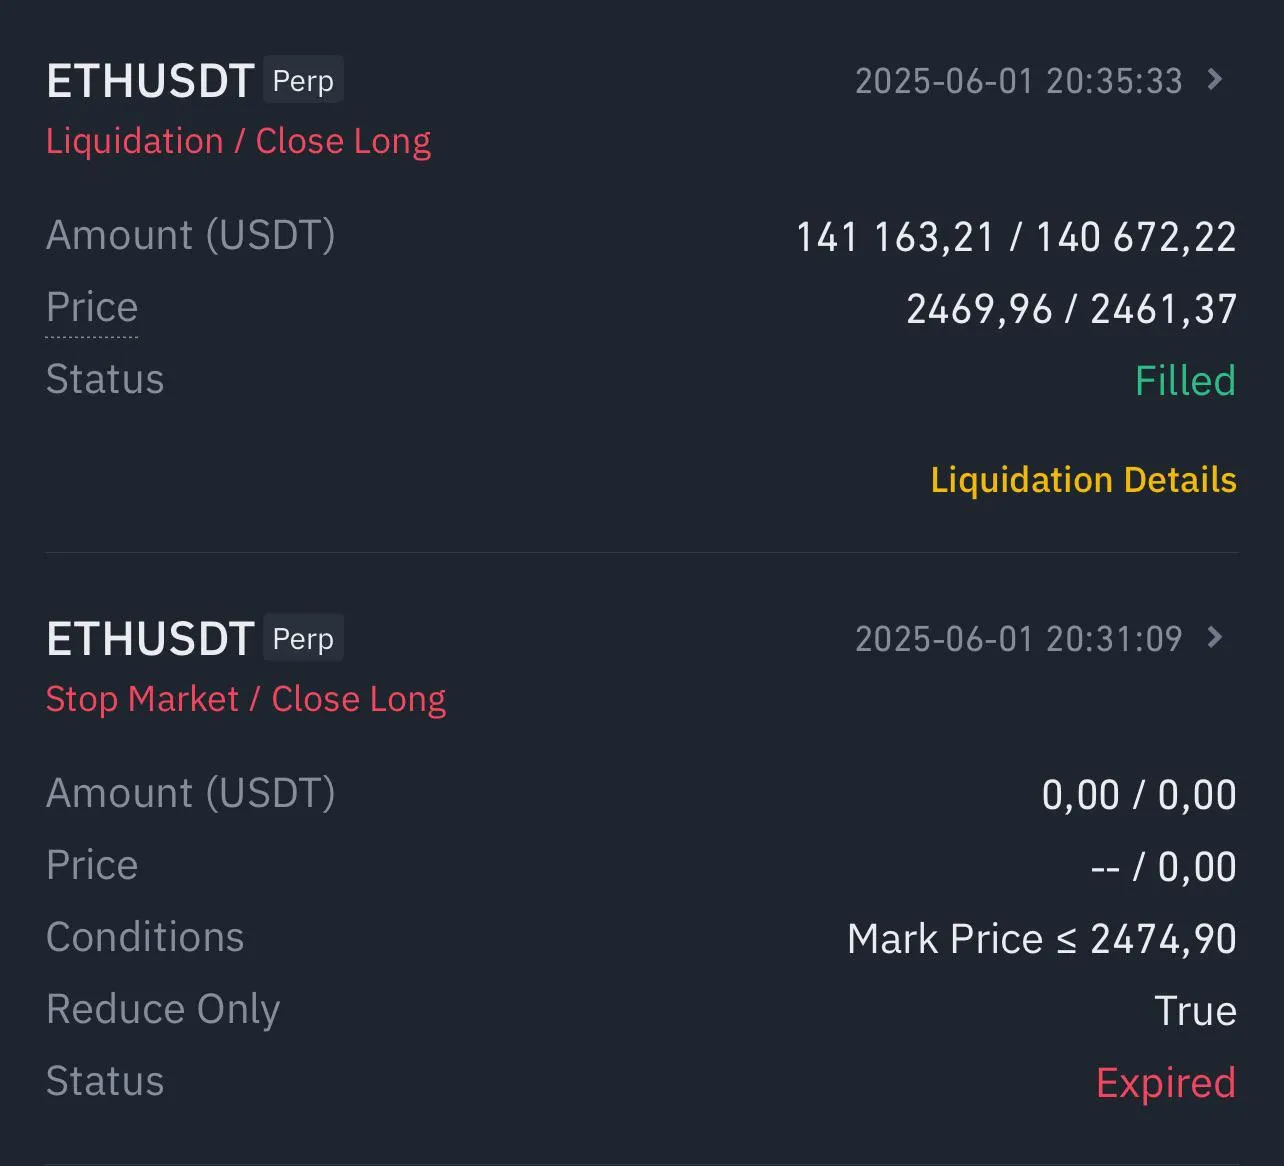Expand the liquidation order chevron arrow
The image size is (1284, 1166).
[x=1215, y=80]
